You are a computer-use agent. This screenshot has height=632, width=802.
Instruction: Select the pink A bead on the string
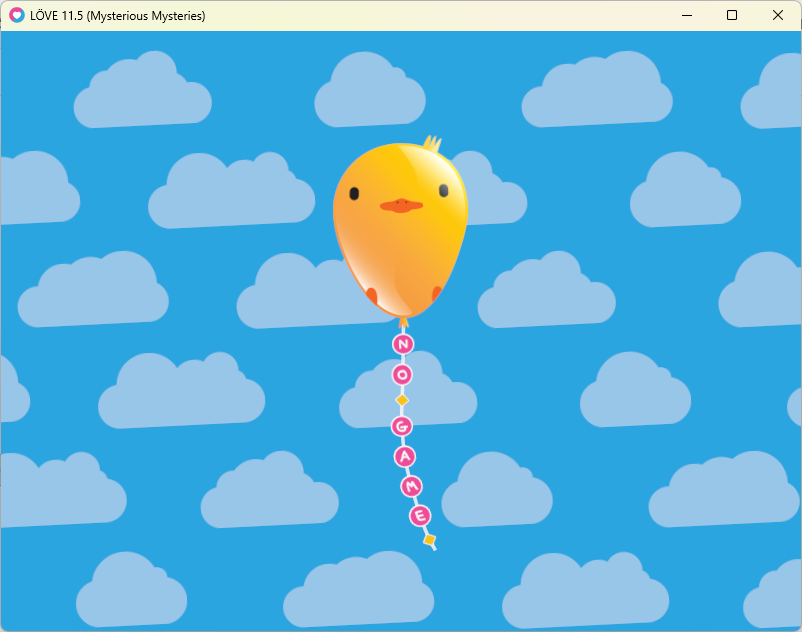(404, 457)
